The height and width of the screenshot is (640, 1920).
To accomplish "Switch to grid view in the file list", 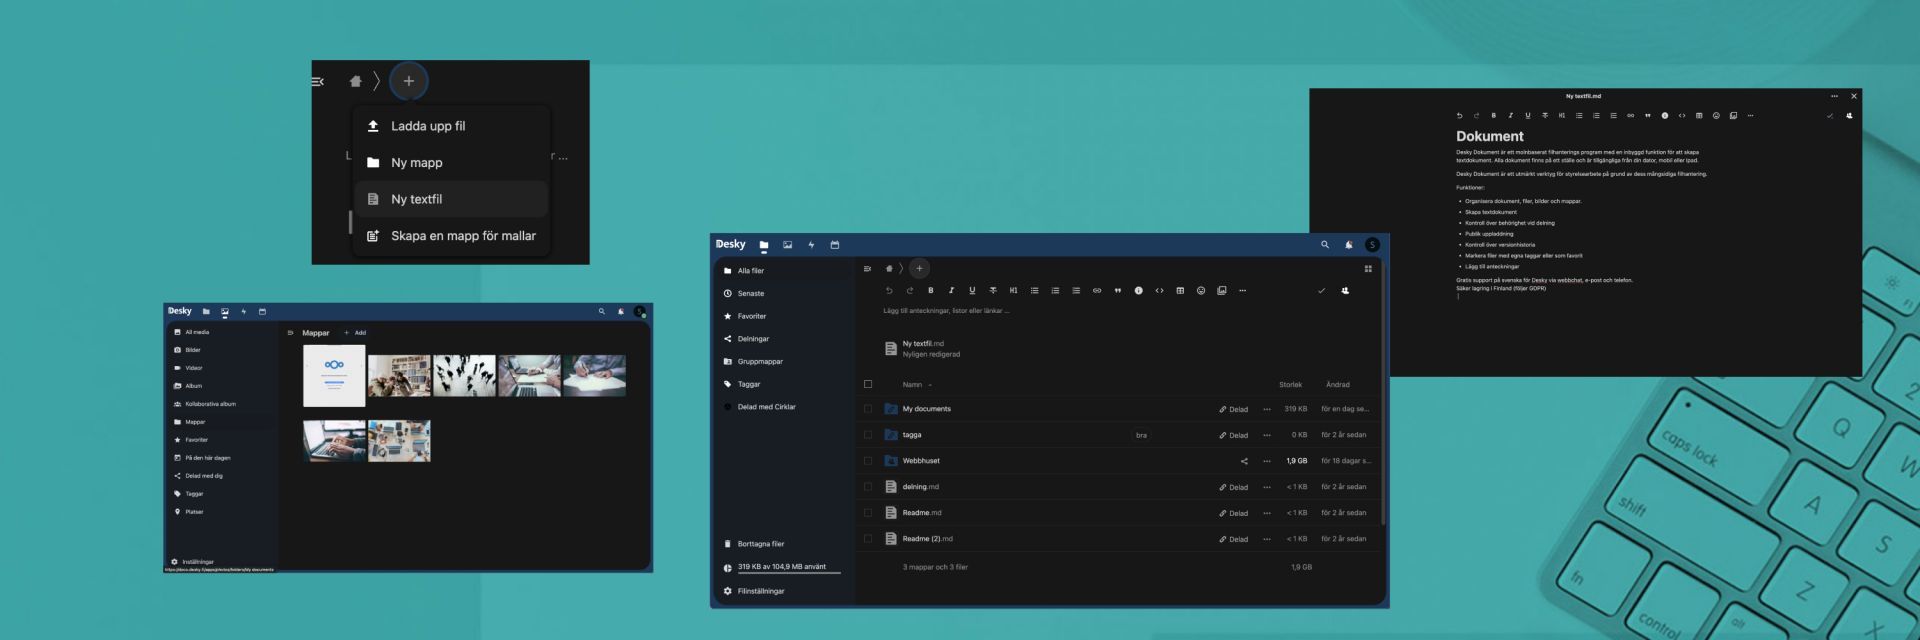I will (1368, 269).
